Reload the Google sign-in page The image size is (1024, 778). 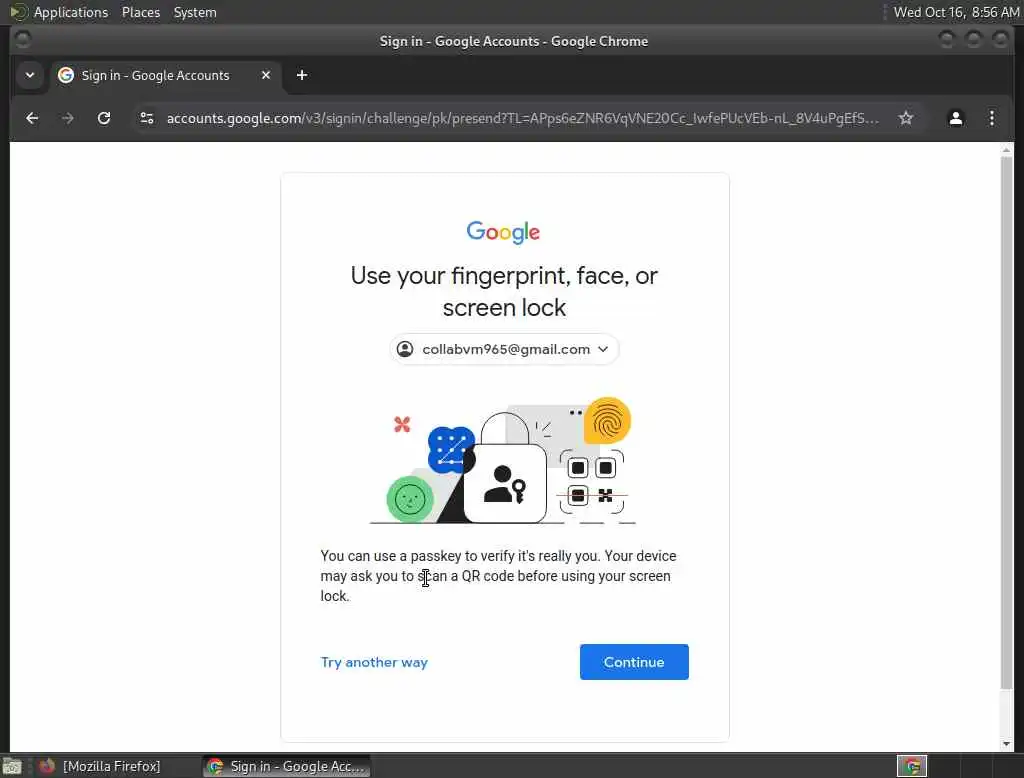pos(104,118)
